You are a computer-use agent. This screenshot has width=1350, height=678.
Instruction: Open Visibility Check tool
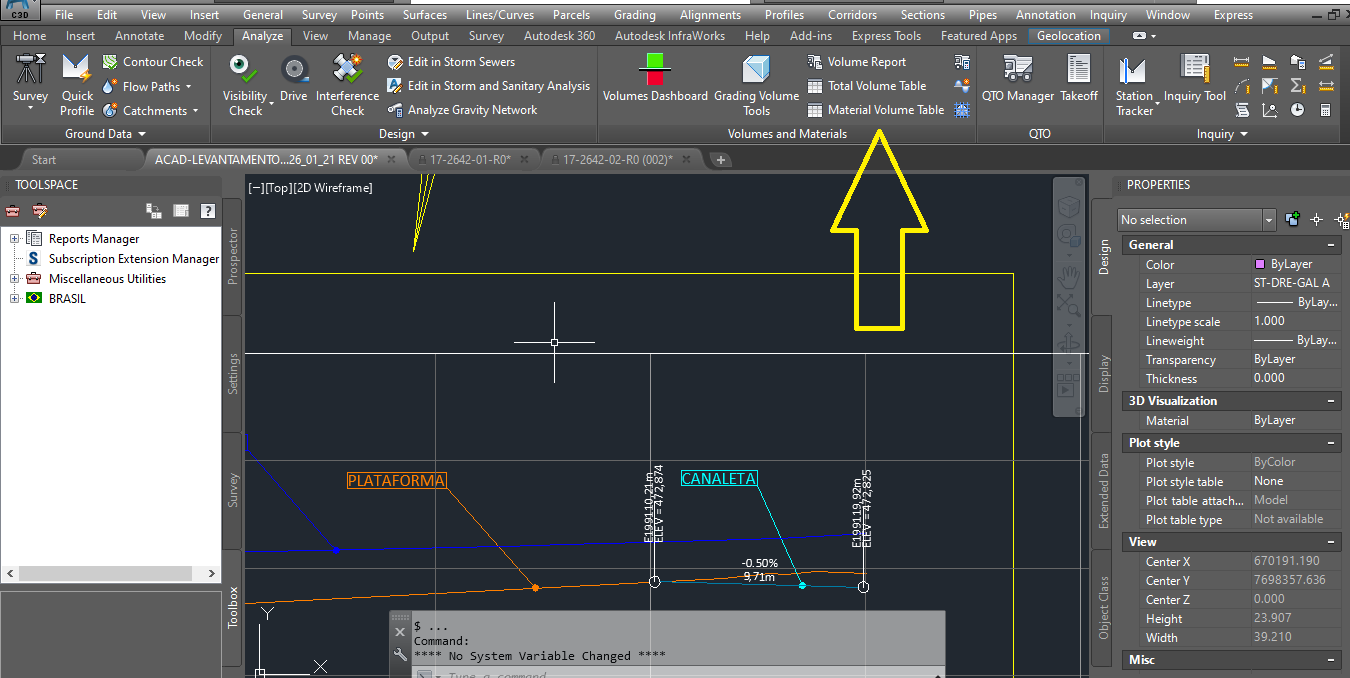tap(245, 85)
